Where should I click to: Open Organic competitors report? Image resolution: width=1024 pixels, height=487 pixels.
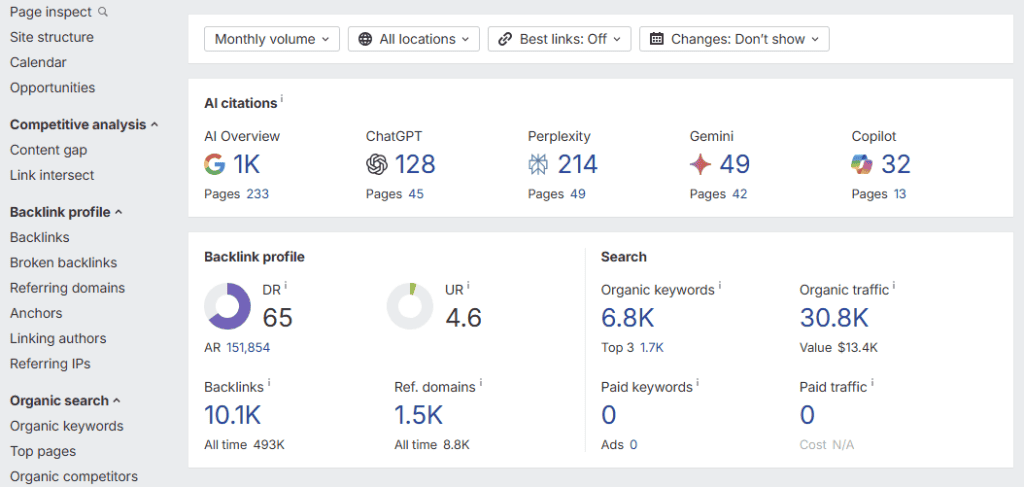[x=74, y=477]
